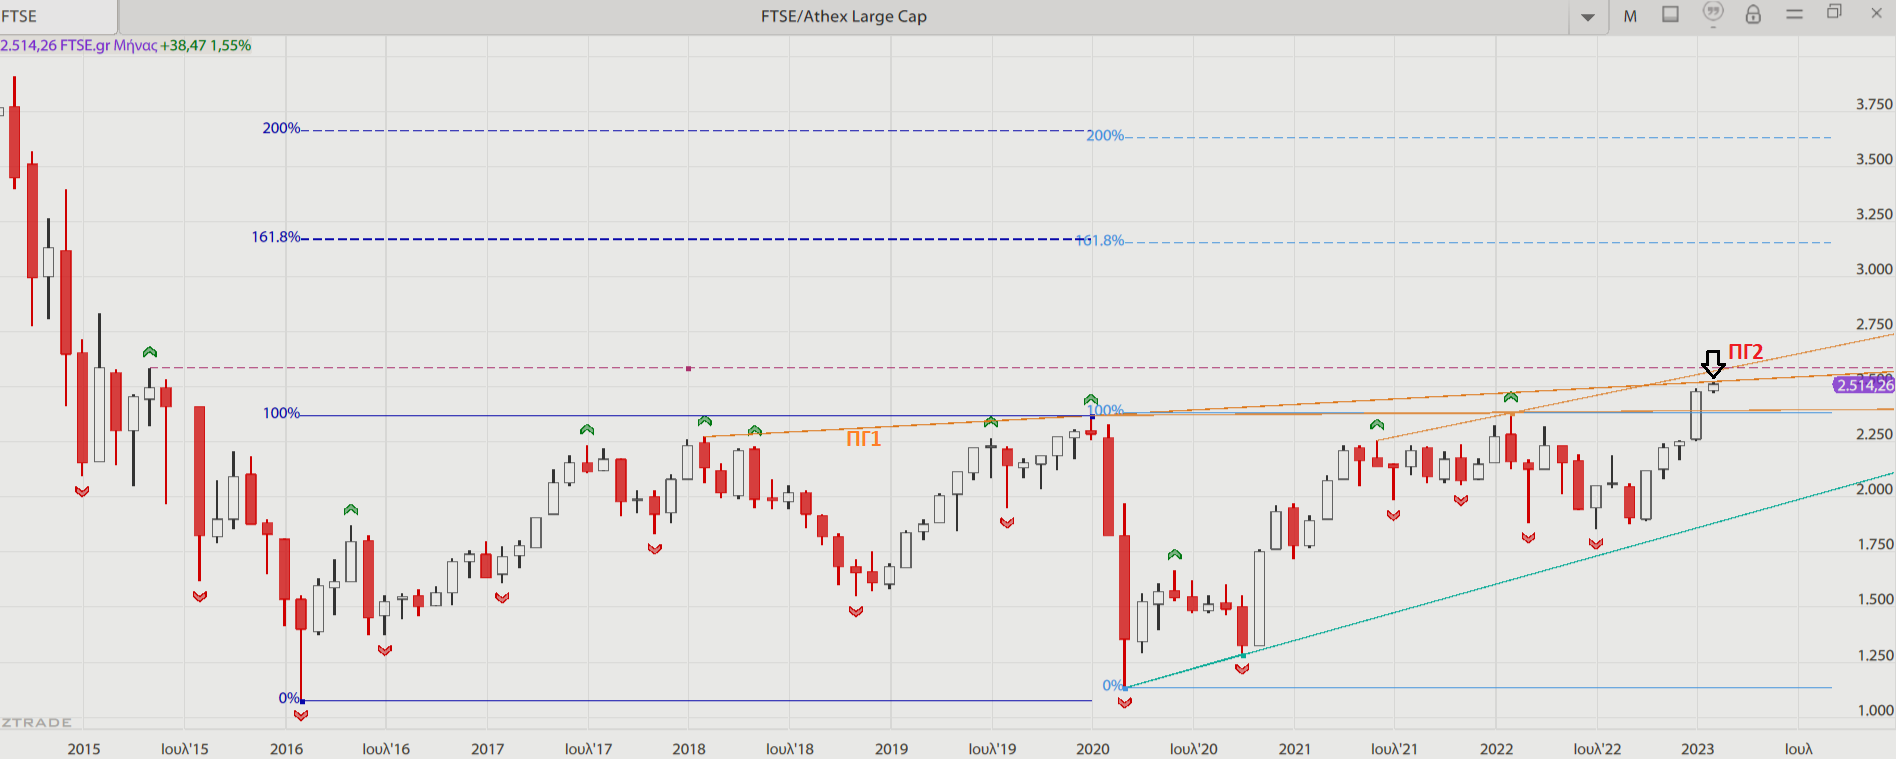1896x759 pixels.
Task: Click the 2019 date axis label
Action: 891,748
